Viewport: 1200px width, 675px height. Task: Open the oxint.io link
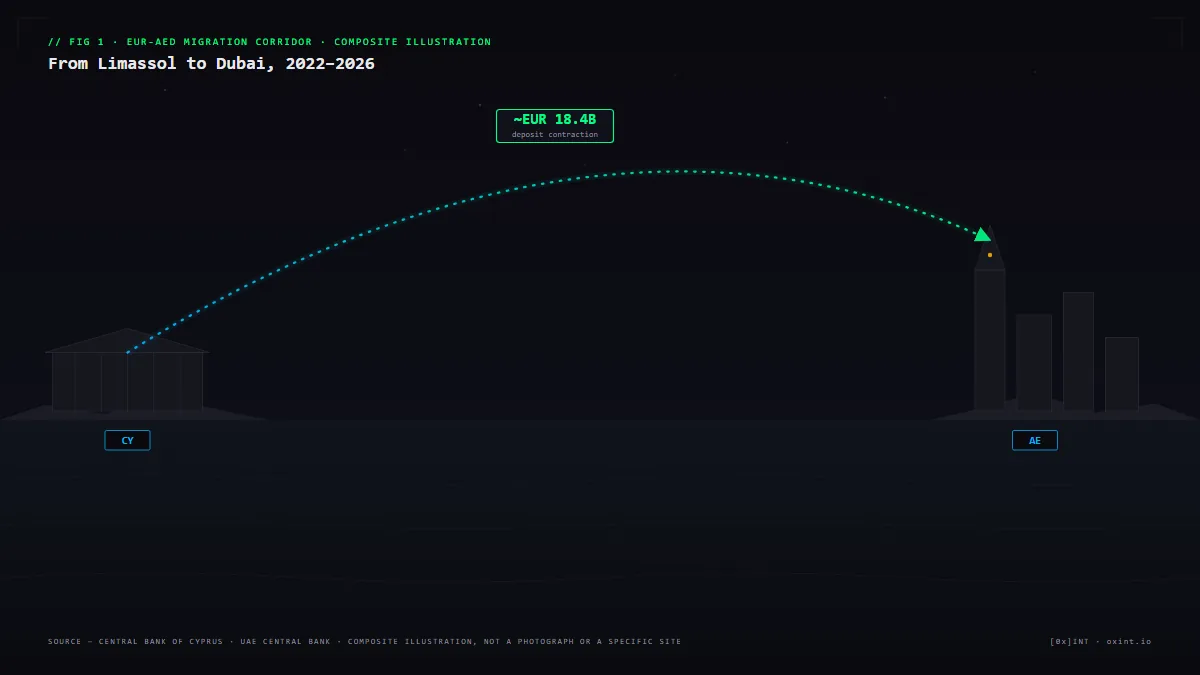pos(1129,641)
